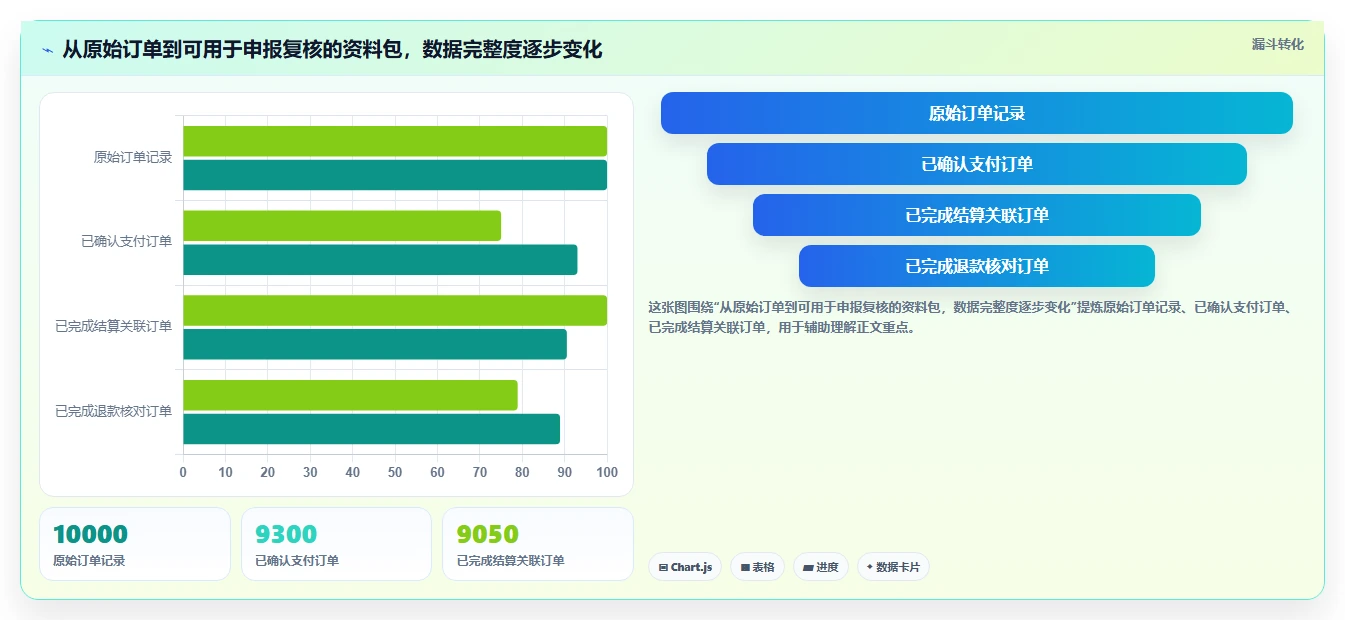
Task: Click the light green bar for 已确认支付订单
Action: [342, 226]
